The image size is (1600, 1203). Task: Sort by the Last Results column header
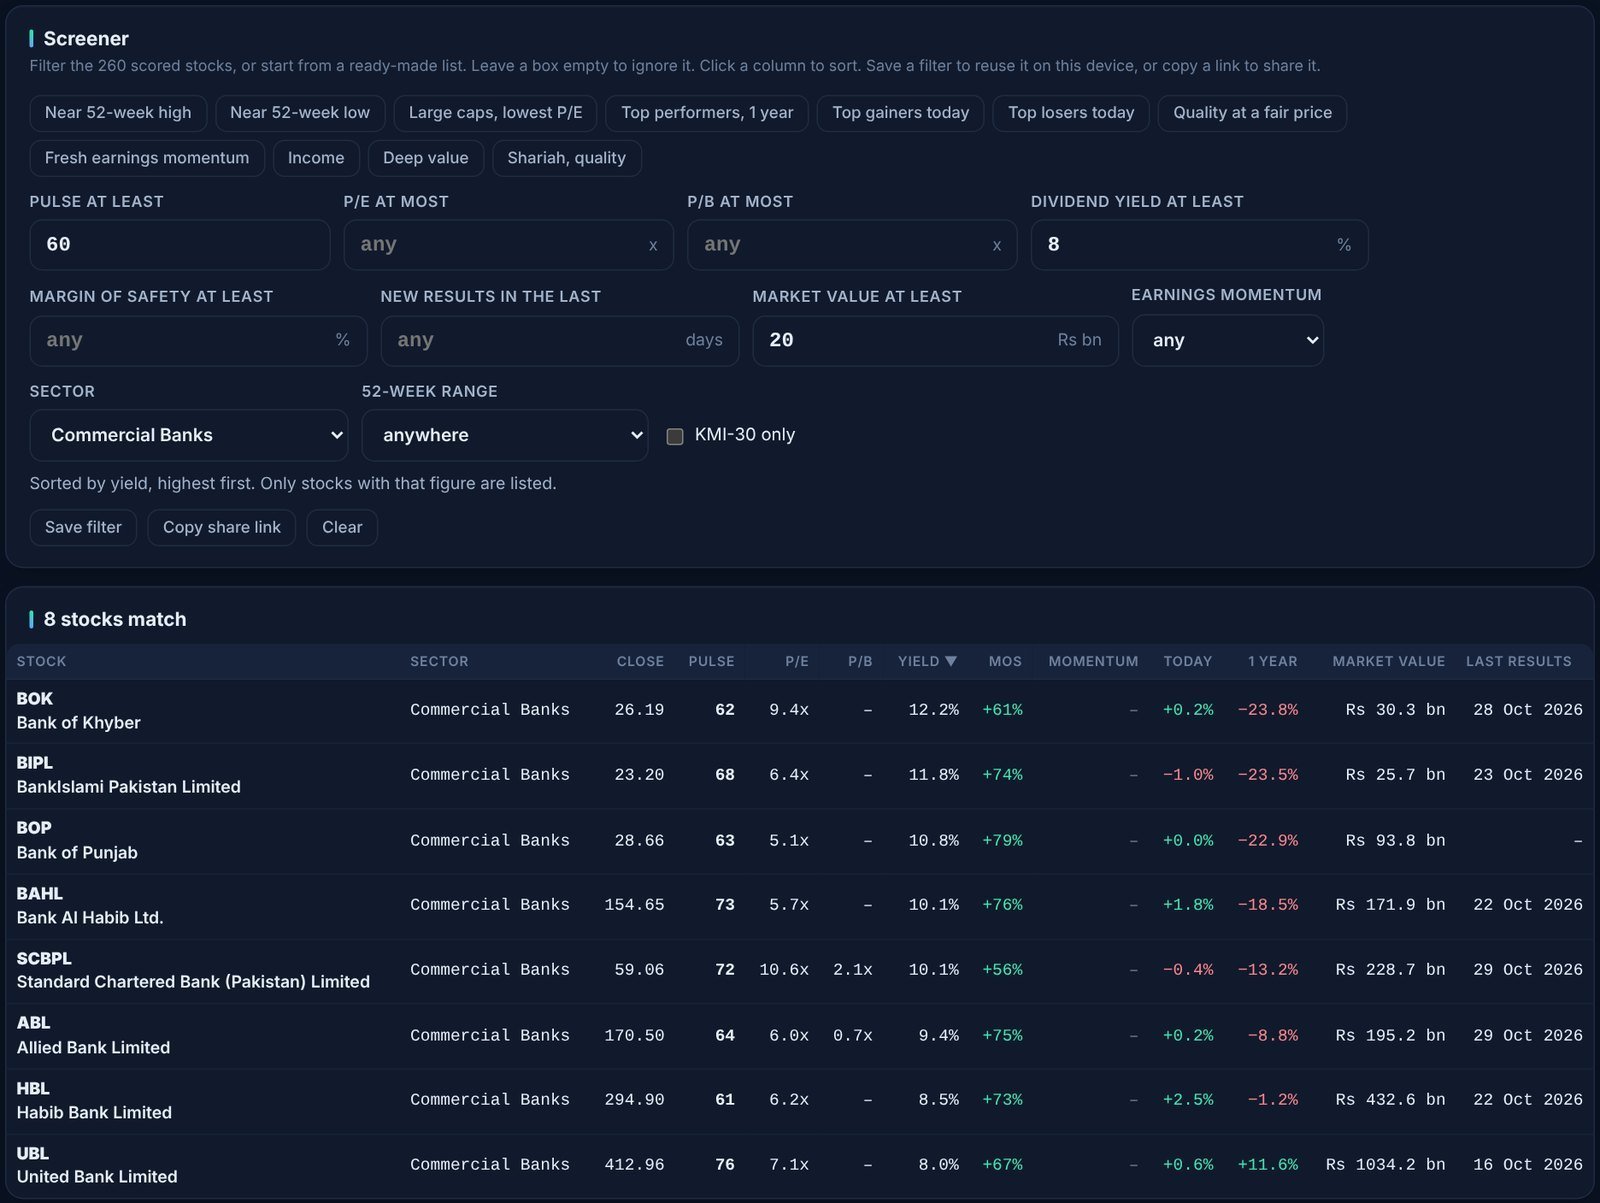pos(1518,661)
